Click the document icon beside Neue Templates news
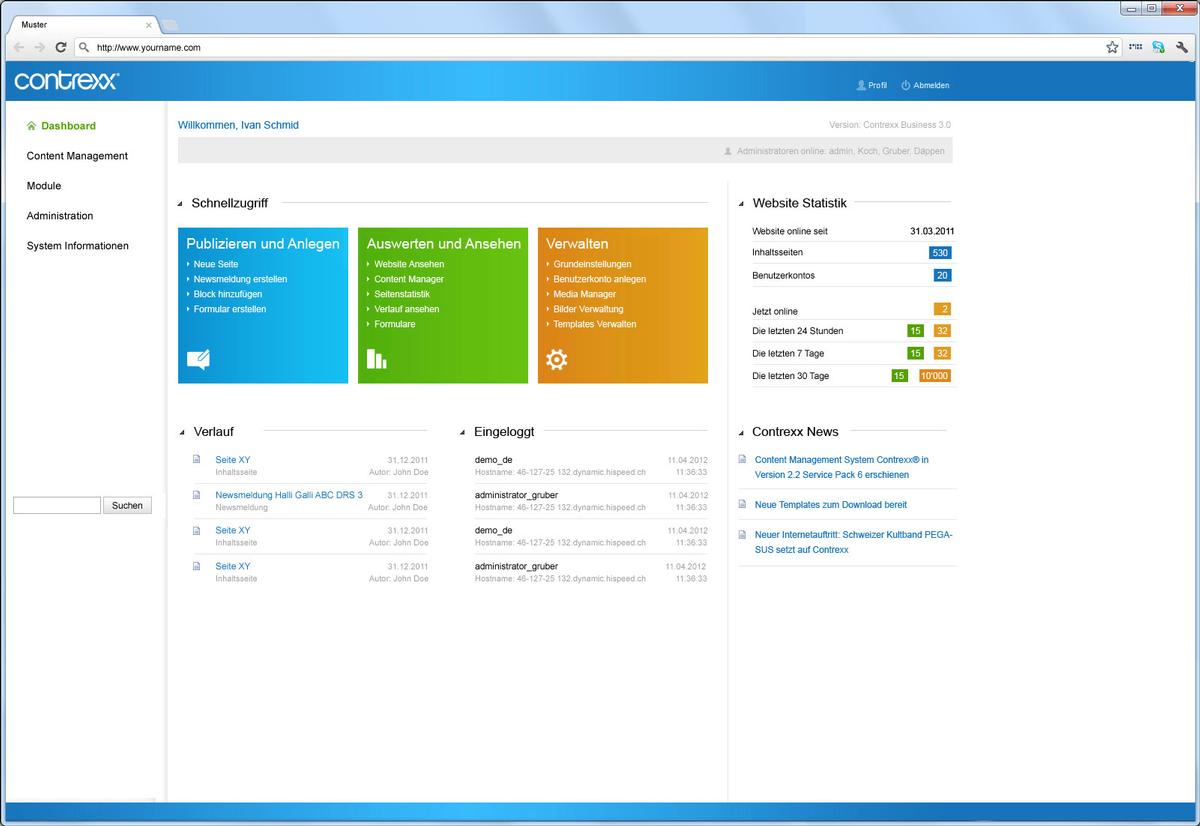 pyautogui.click(x=742, y=505)
